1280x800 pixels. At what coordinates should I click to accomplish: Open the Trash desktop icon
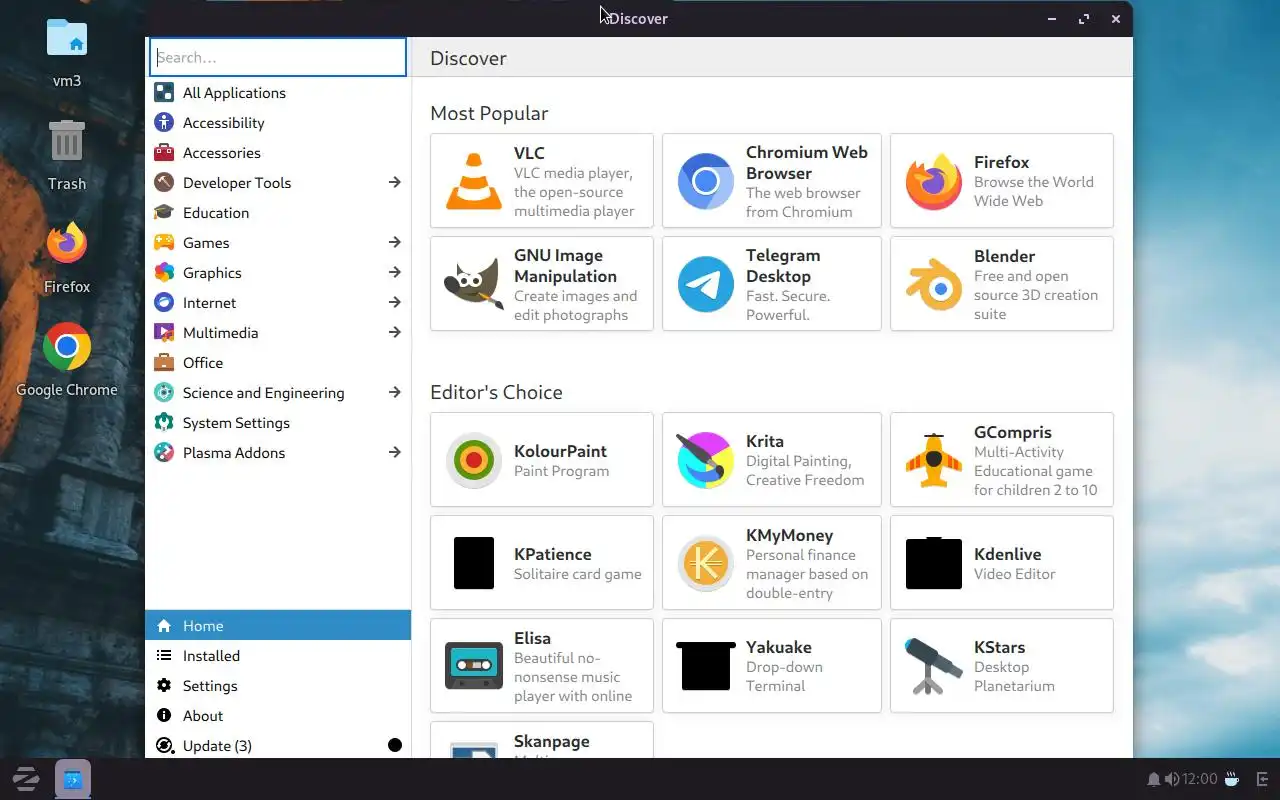(67, 142)
